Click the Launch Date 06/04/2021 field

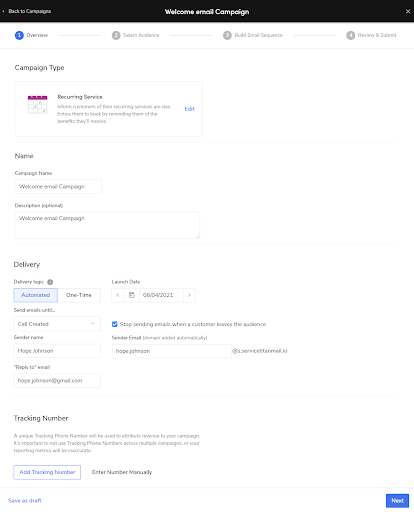coord(161,295)
